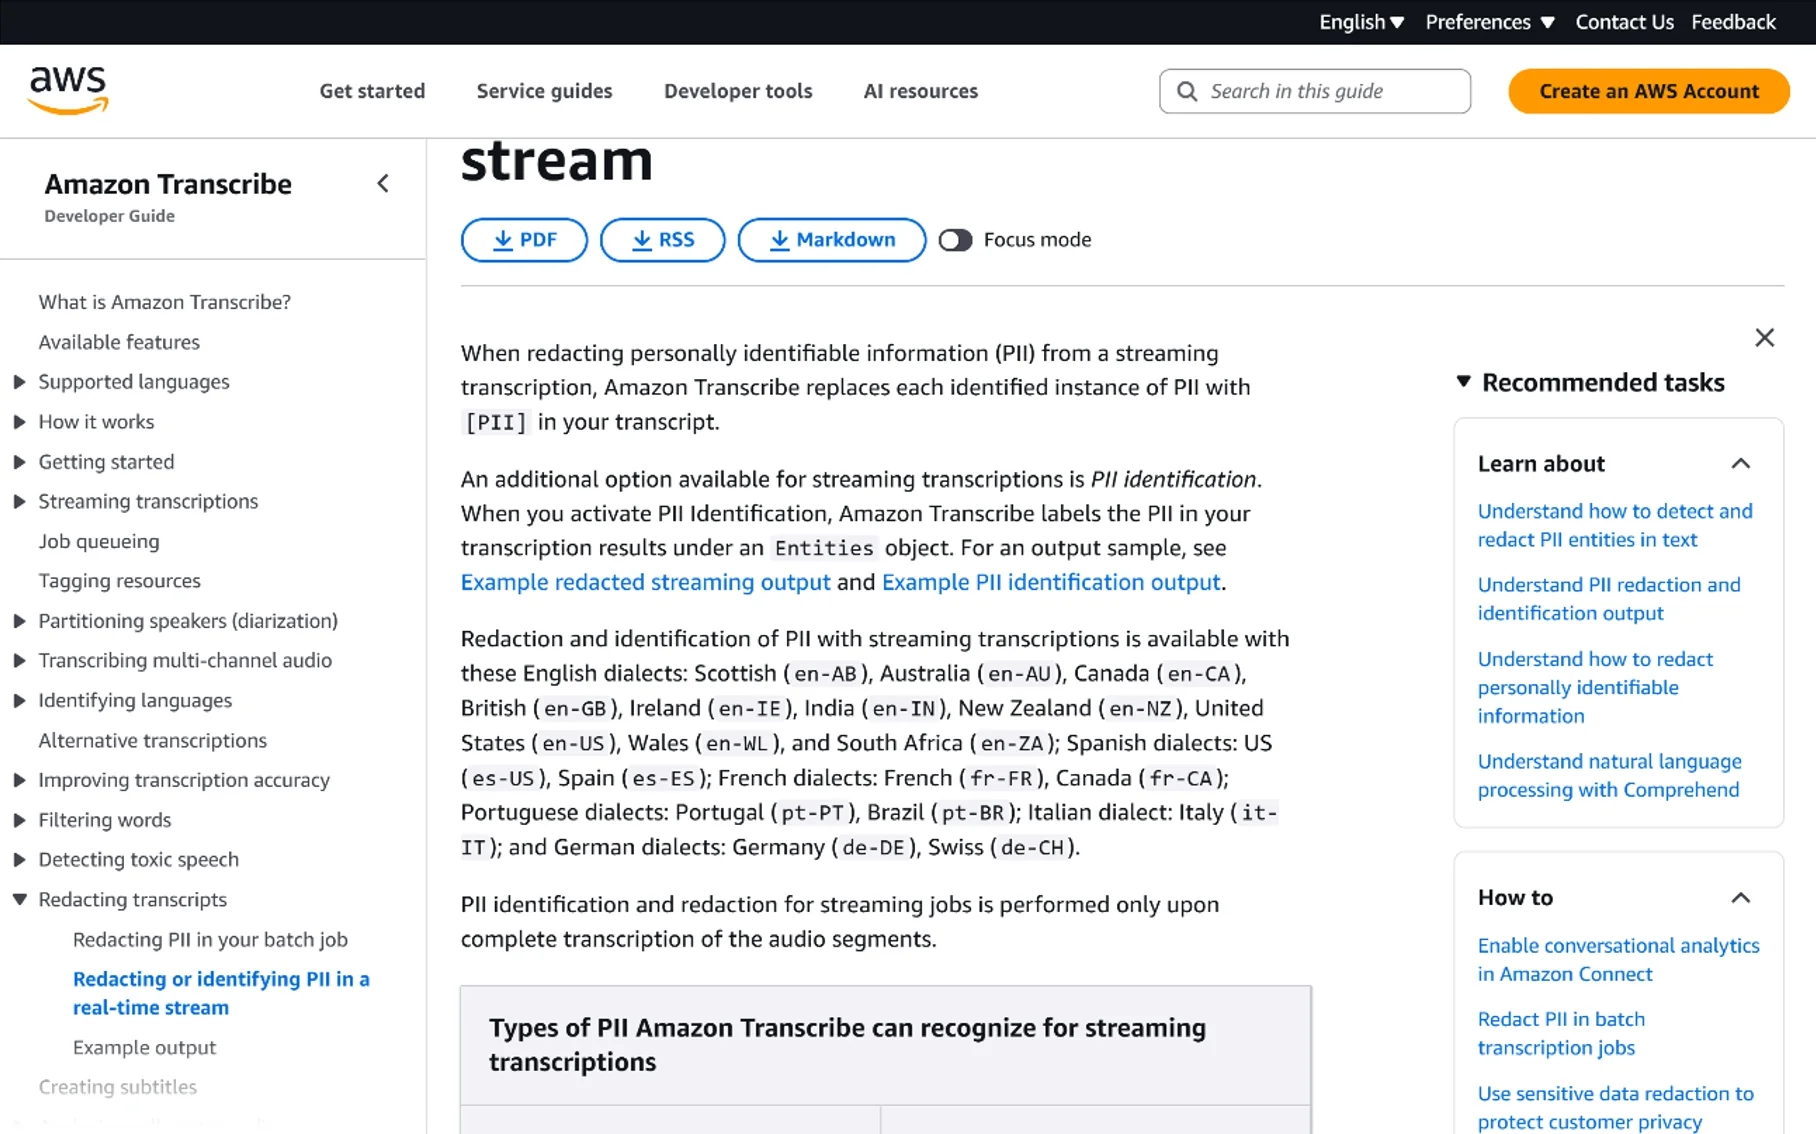The width and height of the screenshot is (1816, 1134).
Task: Create an AWS Account
Action: 1648,91
